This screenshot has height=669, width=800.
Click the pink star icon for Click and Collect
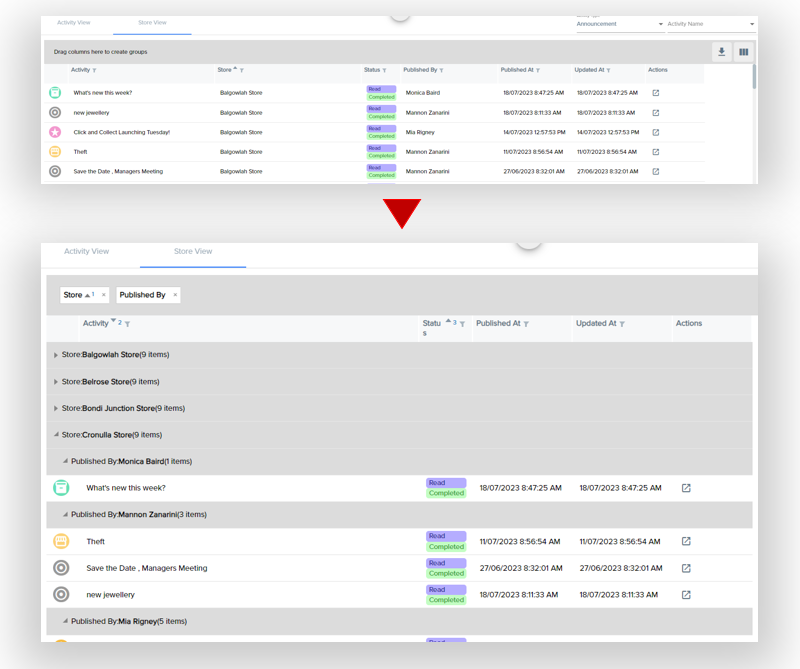click(55, 132)
